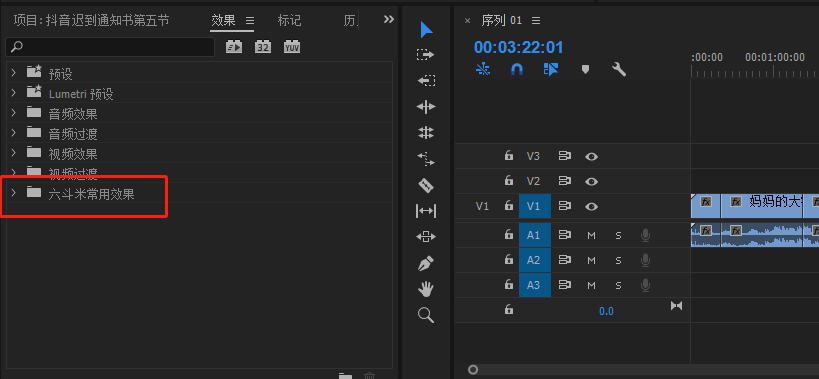Viewport: 819px width, 379px height.
Task: Select the Zoom tool
Action: pos(426,315)
